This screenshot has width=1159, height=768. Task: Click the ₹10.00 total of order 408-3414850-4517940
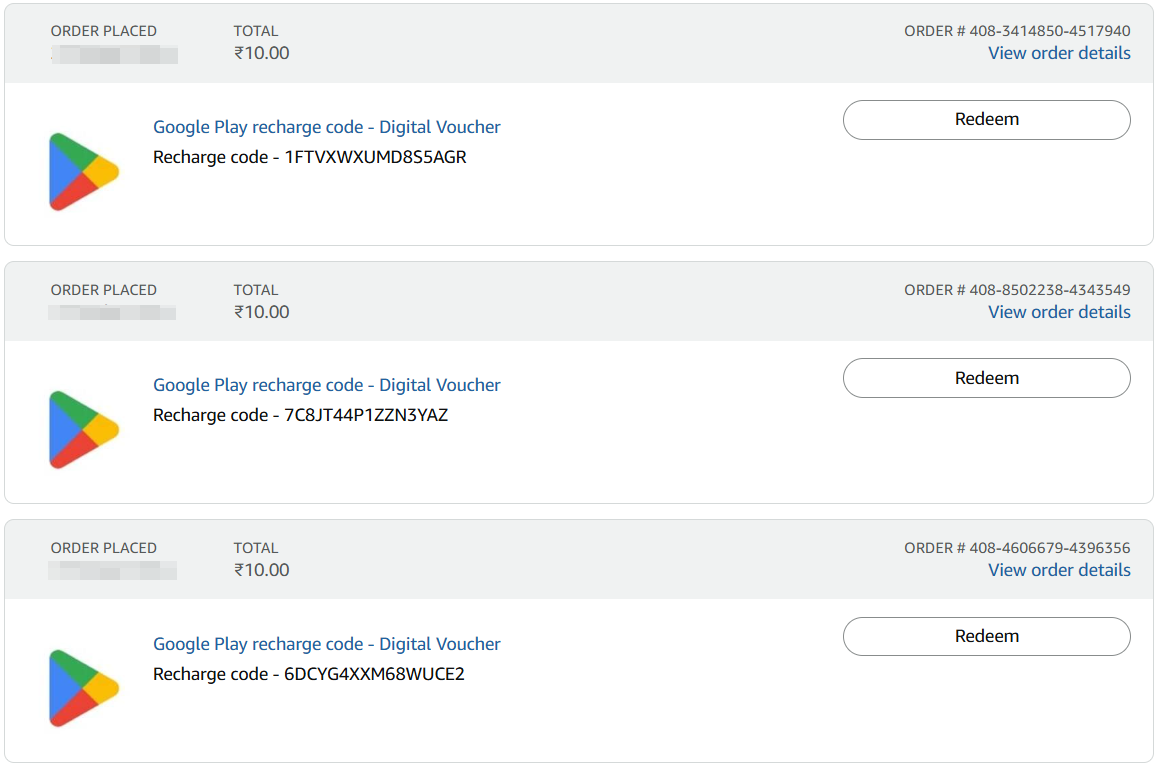click(x=262, y=53)
